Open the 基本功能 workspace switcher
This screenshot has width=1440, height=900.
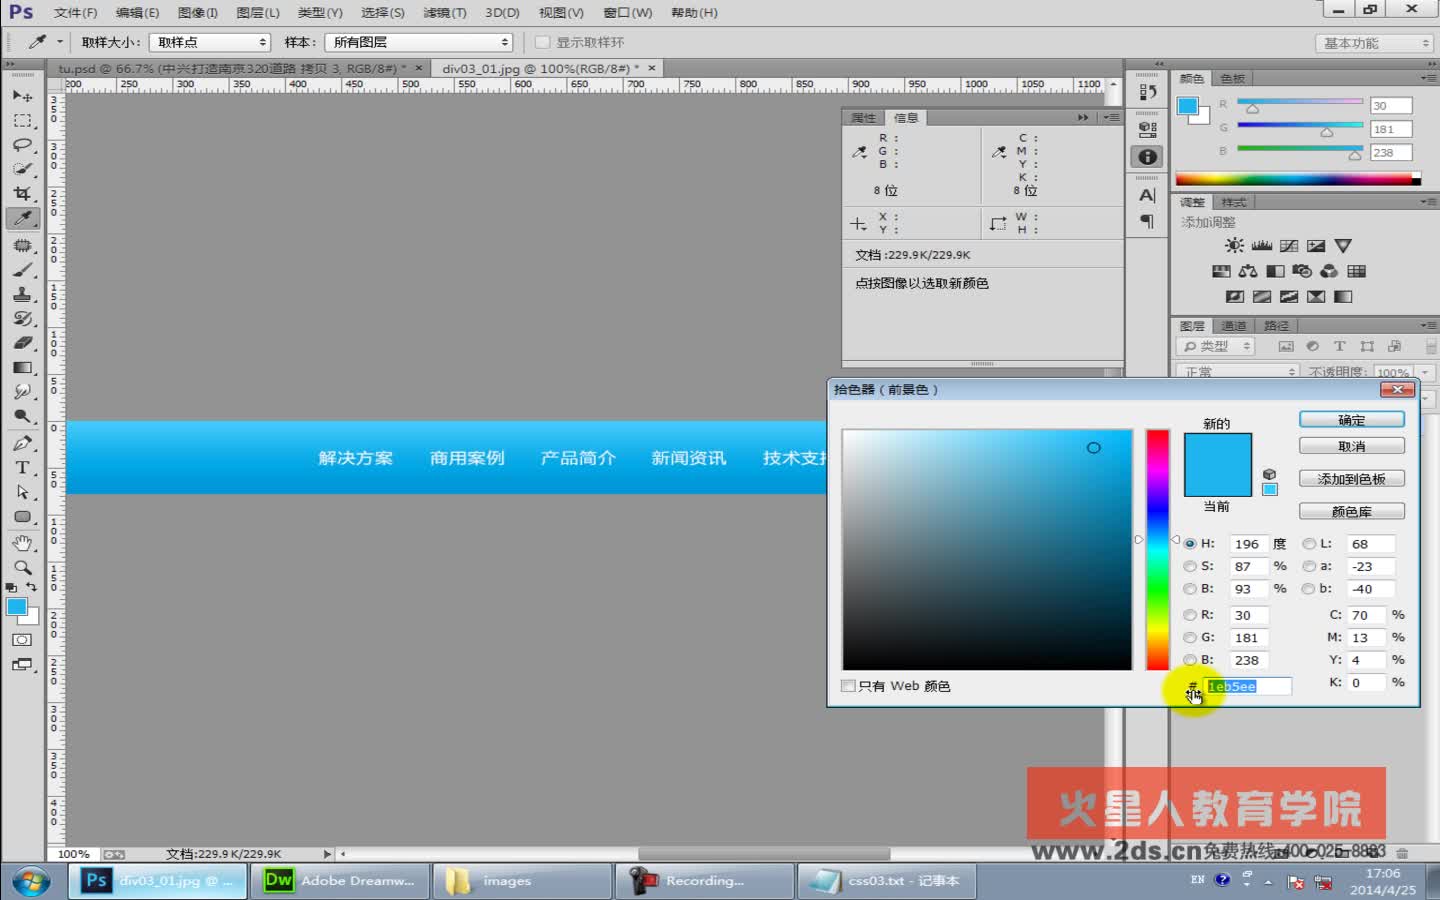(1373, 42)
